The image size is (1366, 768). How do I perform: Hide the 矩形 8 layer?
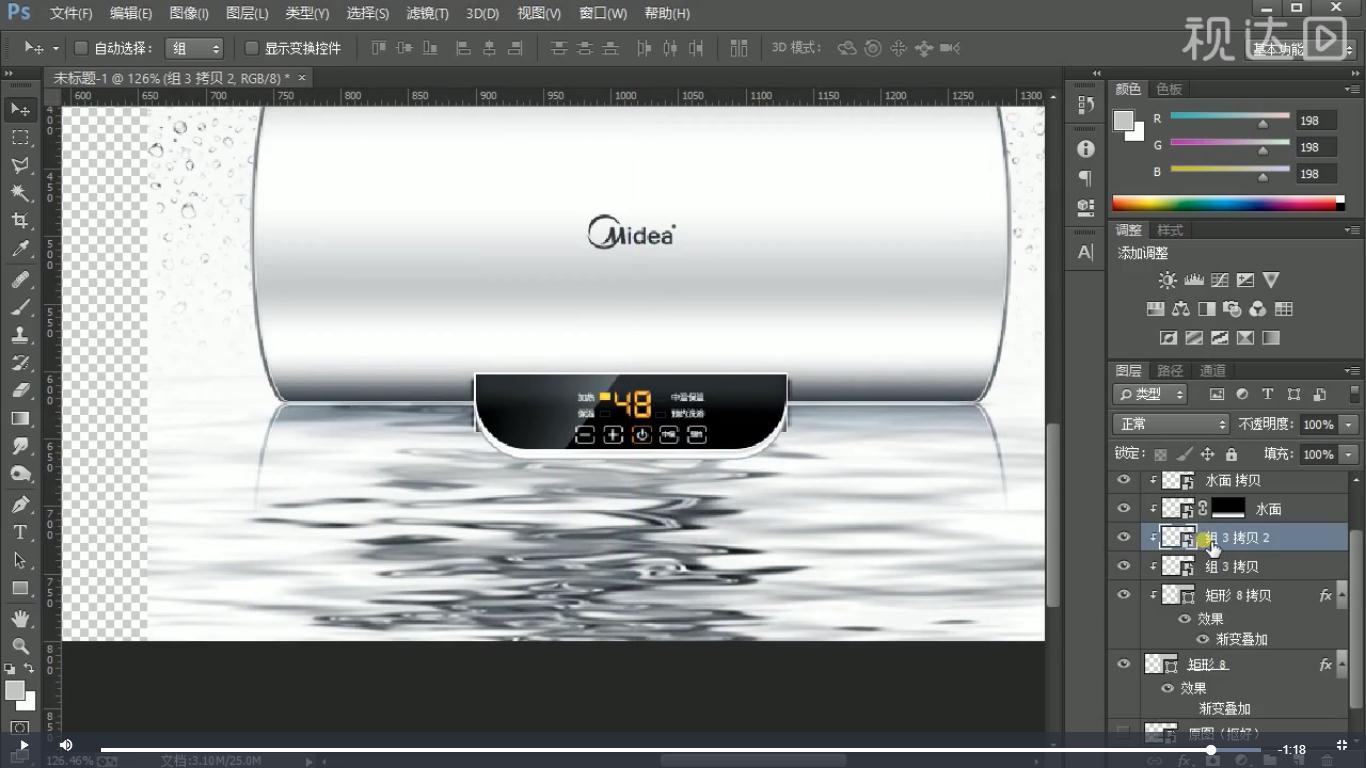[1124, 664]
